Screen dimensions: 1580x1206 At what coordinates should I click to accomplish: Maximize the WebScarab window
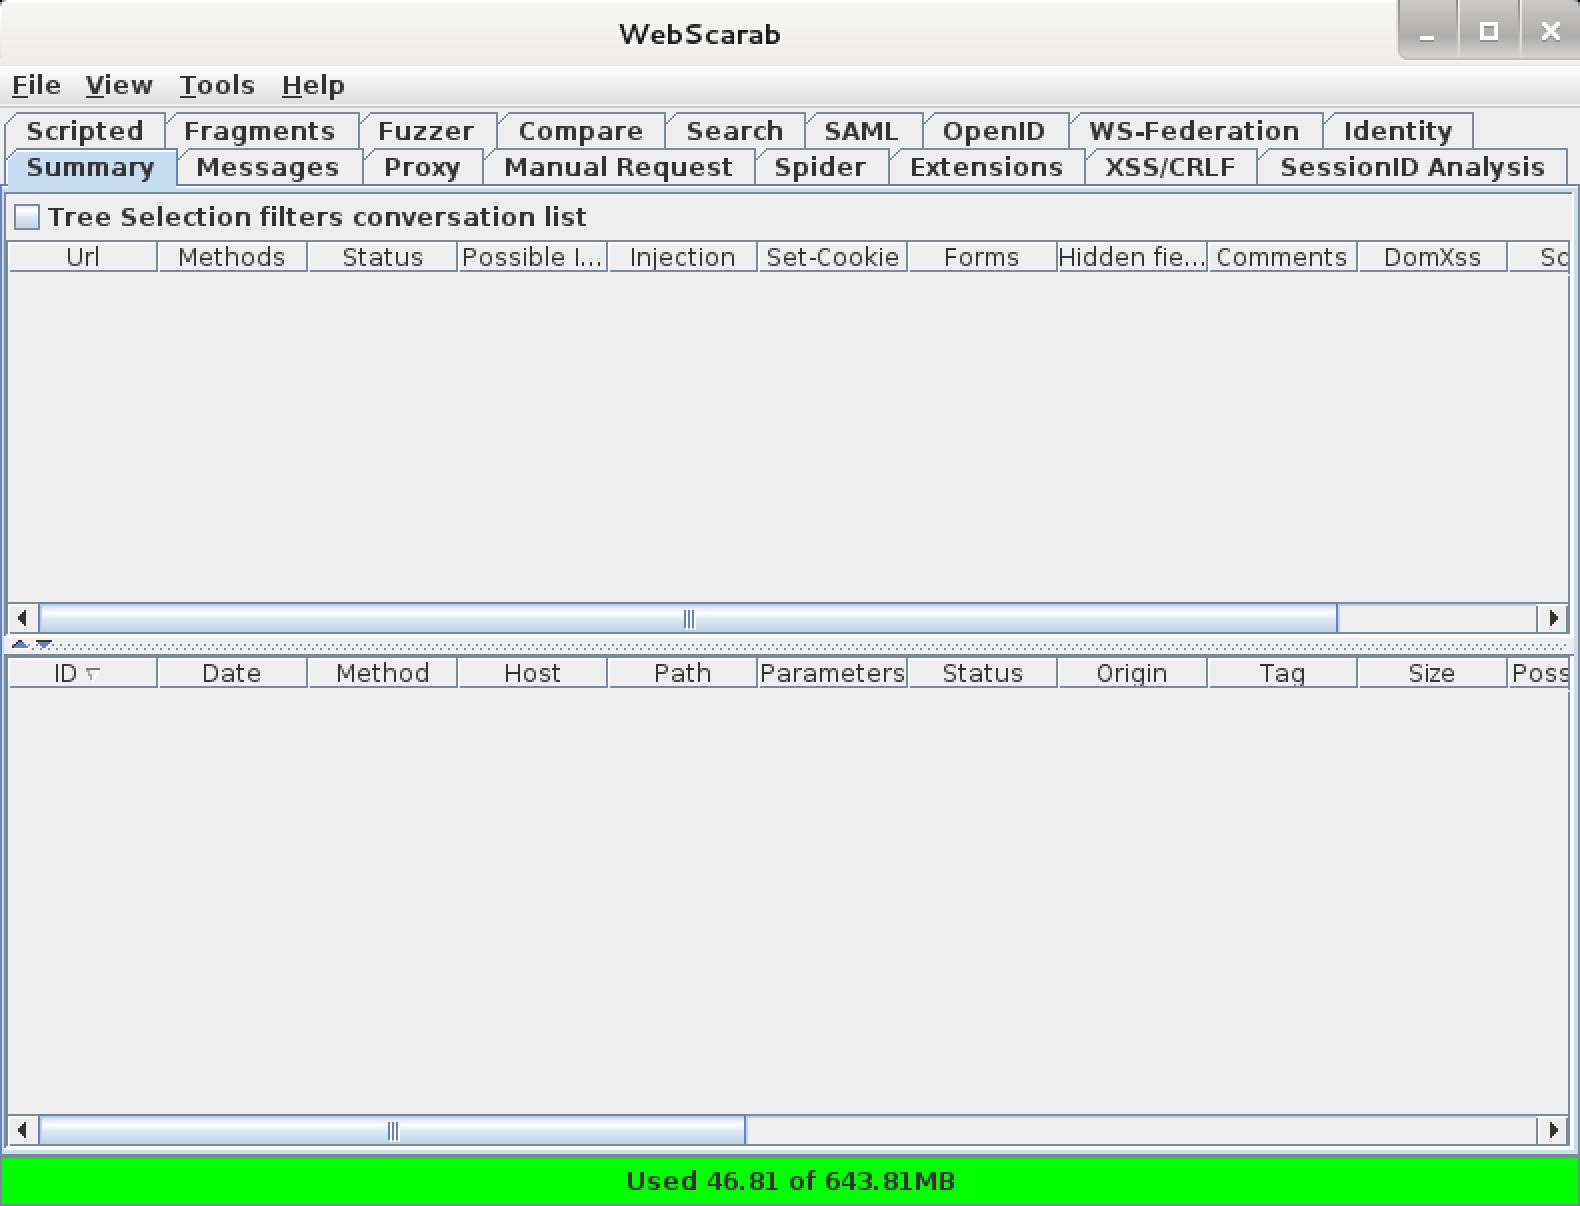tap(1489, 31)
